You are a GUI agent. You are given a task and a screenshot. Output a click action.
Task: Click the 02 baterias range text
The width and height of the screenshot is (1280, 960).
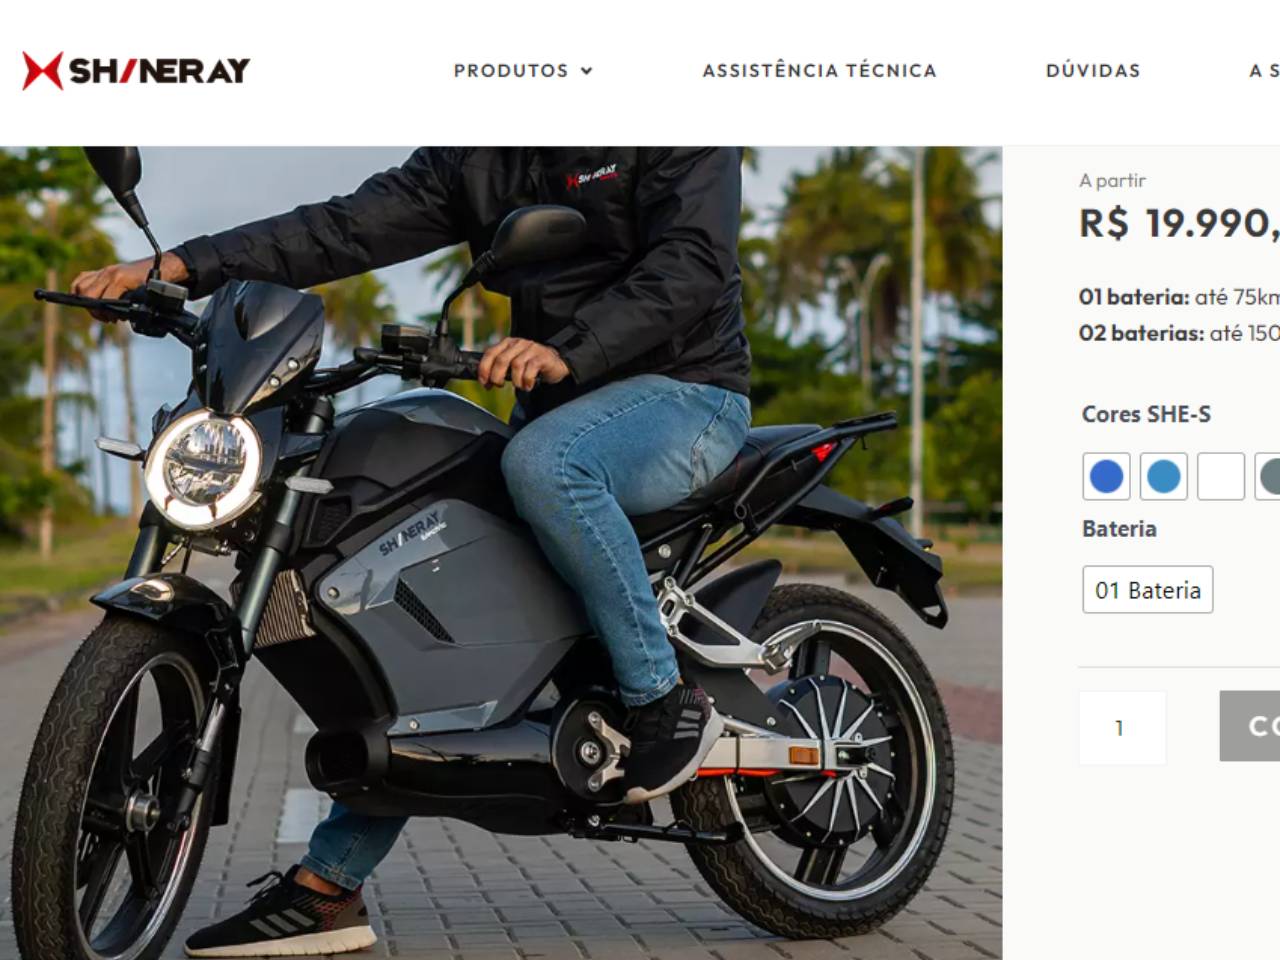[1179, 333]
